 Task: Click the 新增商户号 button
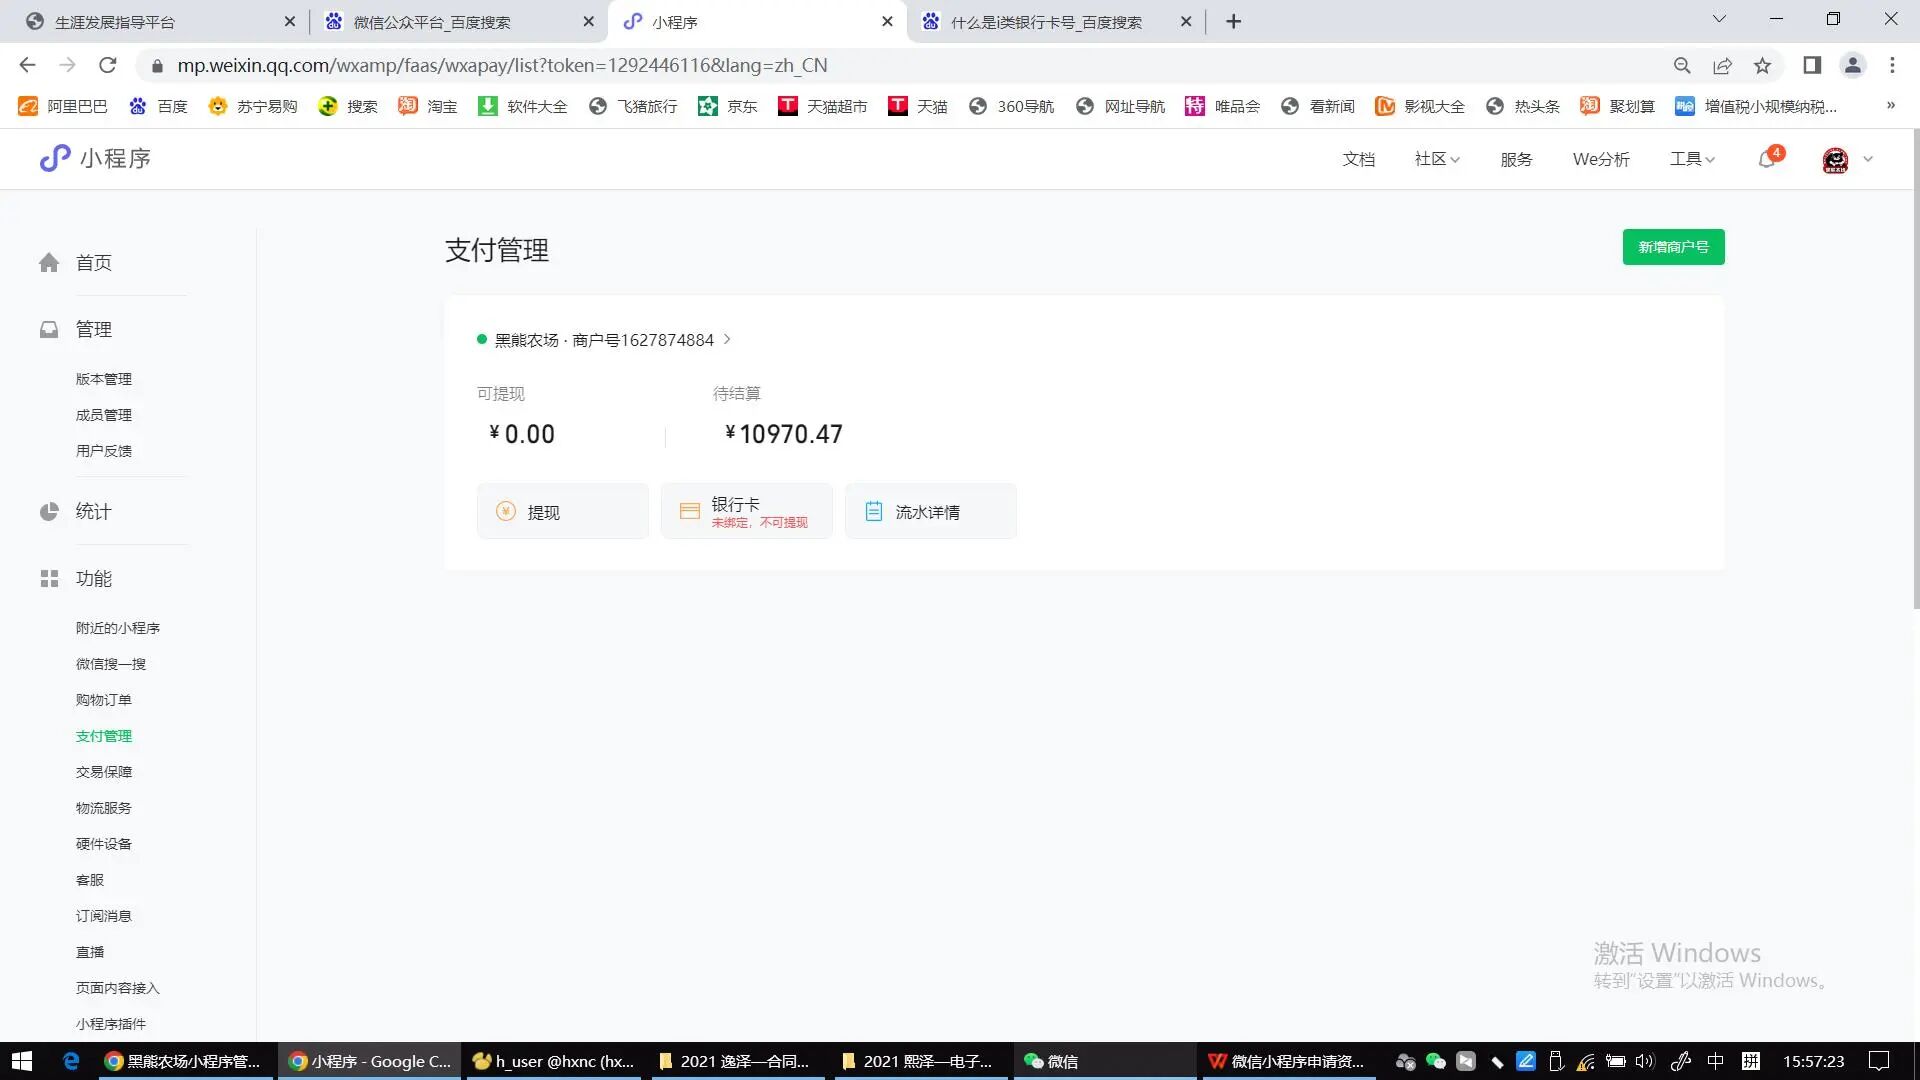point(1673,247)
